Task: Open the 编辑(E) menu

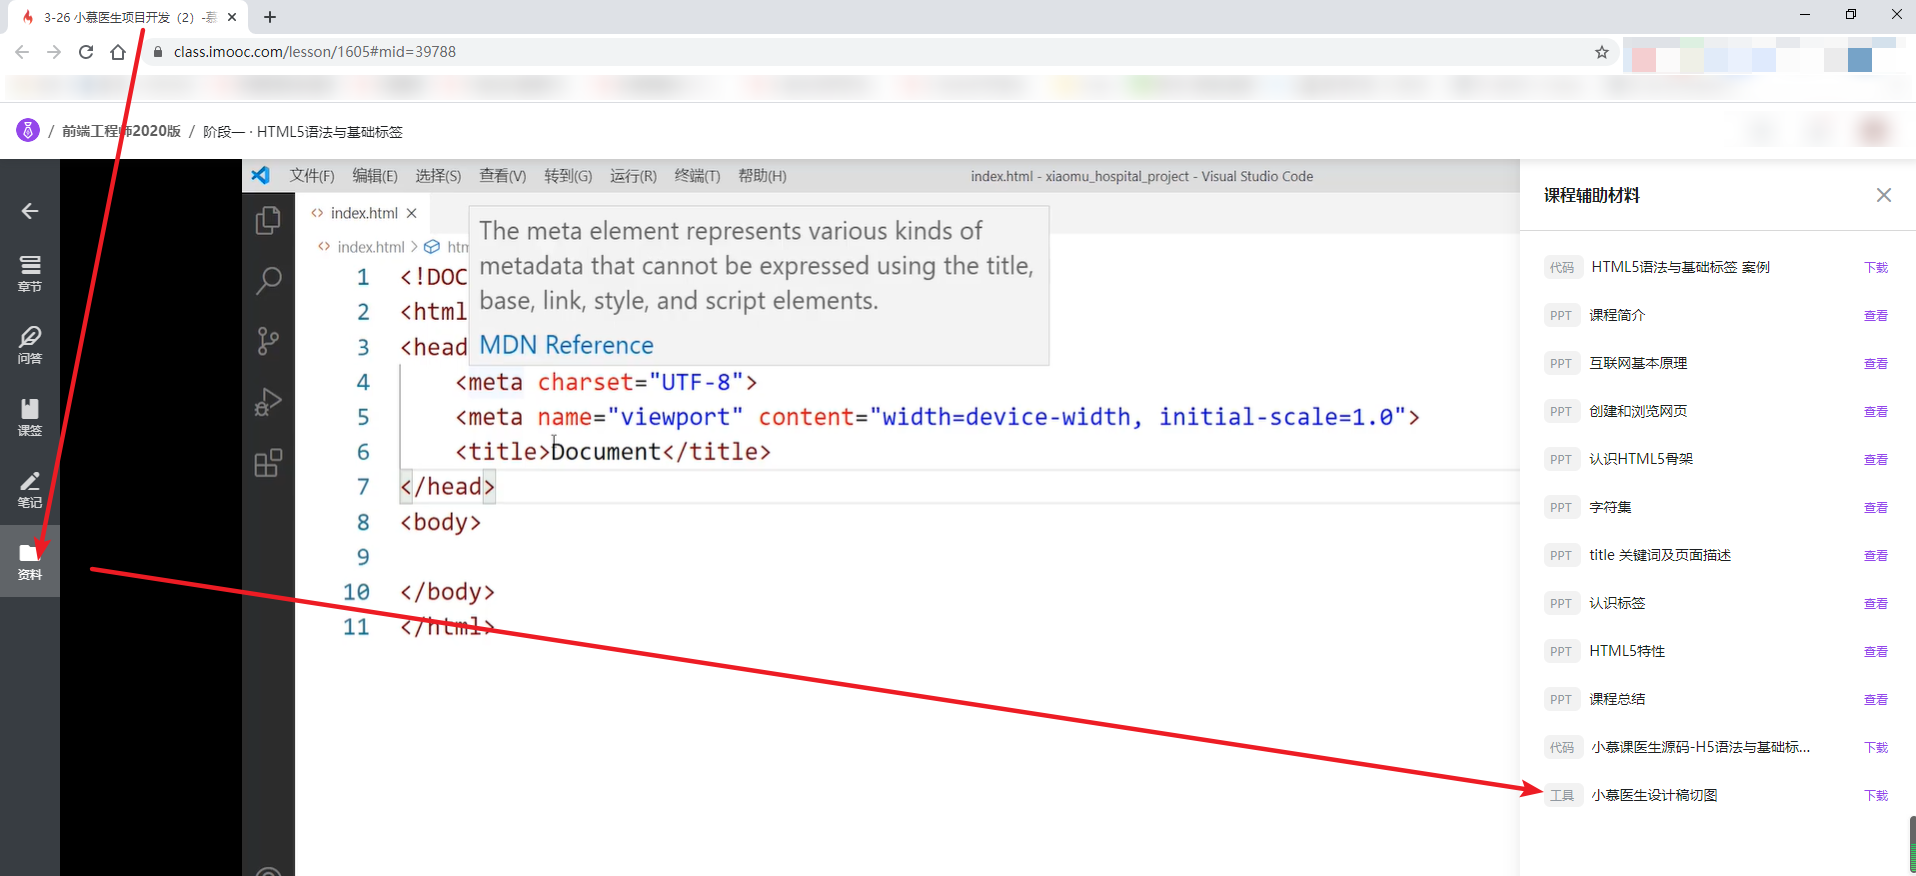Action: [375, 176]
